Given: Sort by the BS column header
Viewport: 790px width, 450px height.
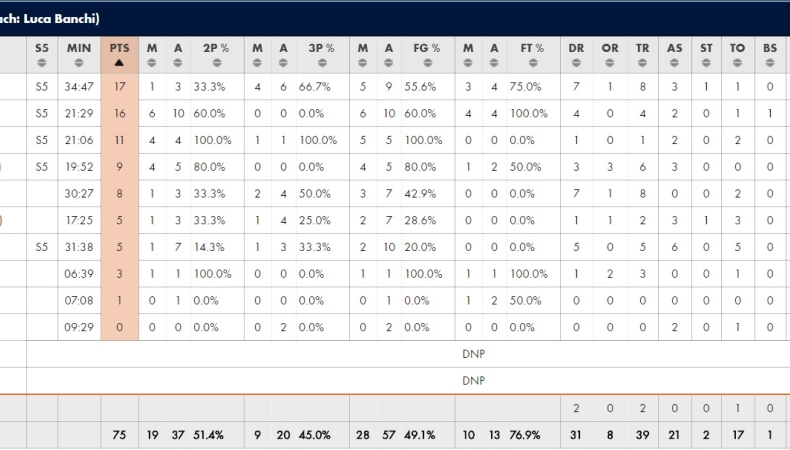Looking at the screenshot, I should point(770,48).
